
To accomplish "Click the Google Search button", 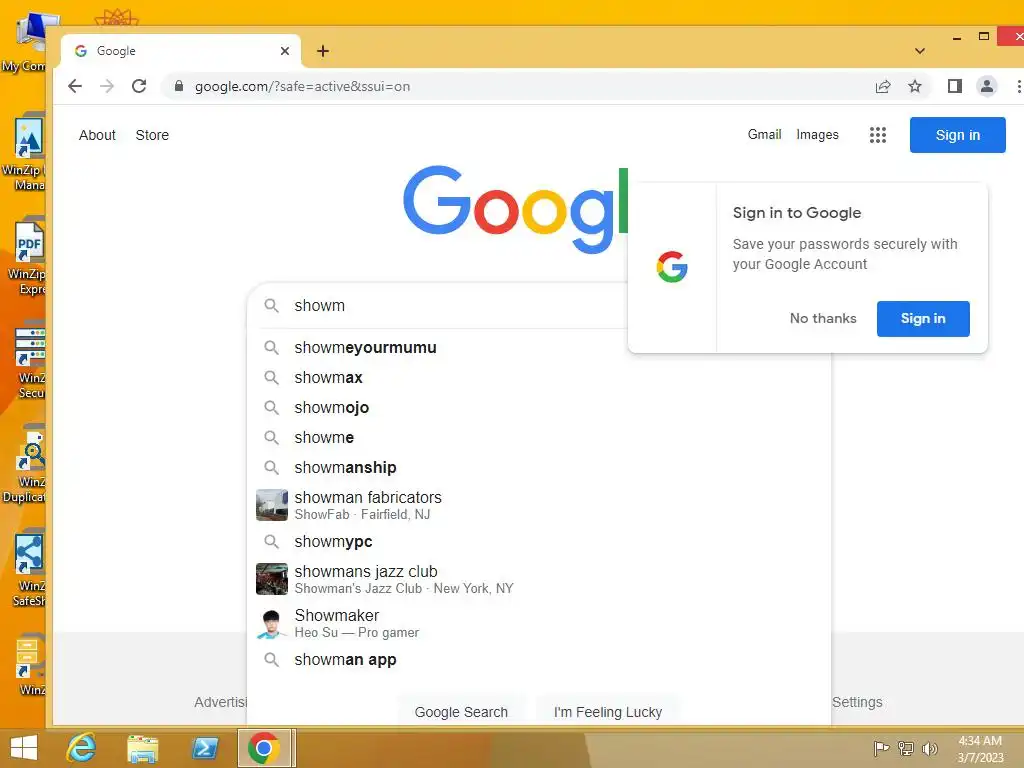I will tap(461, 712).
